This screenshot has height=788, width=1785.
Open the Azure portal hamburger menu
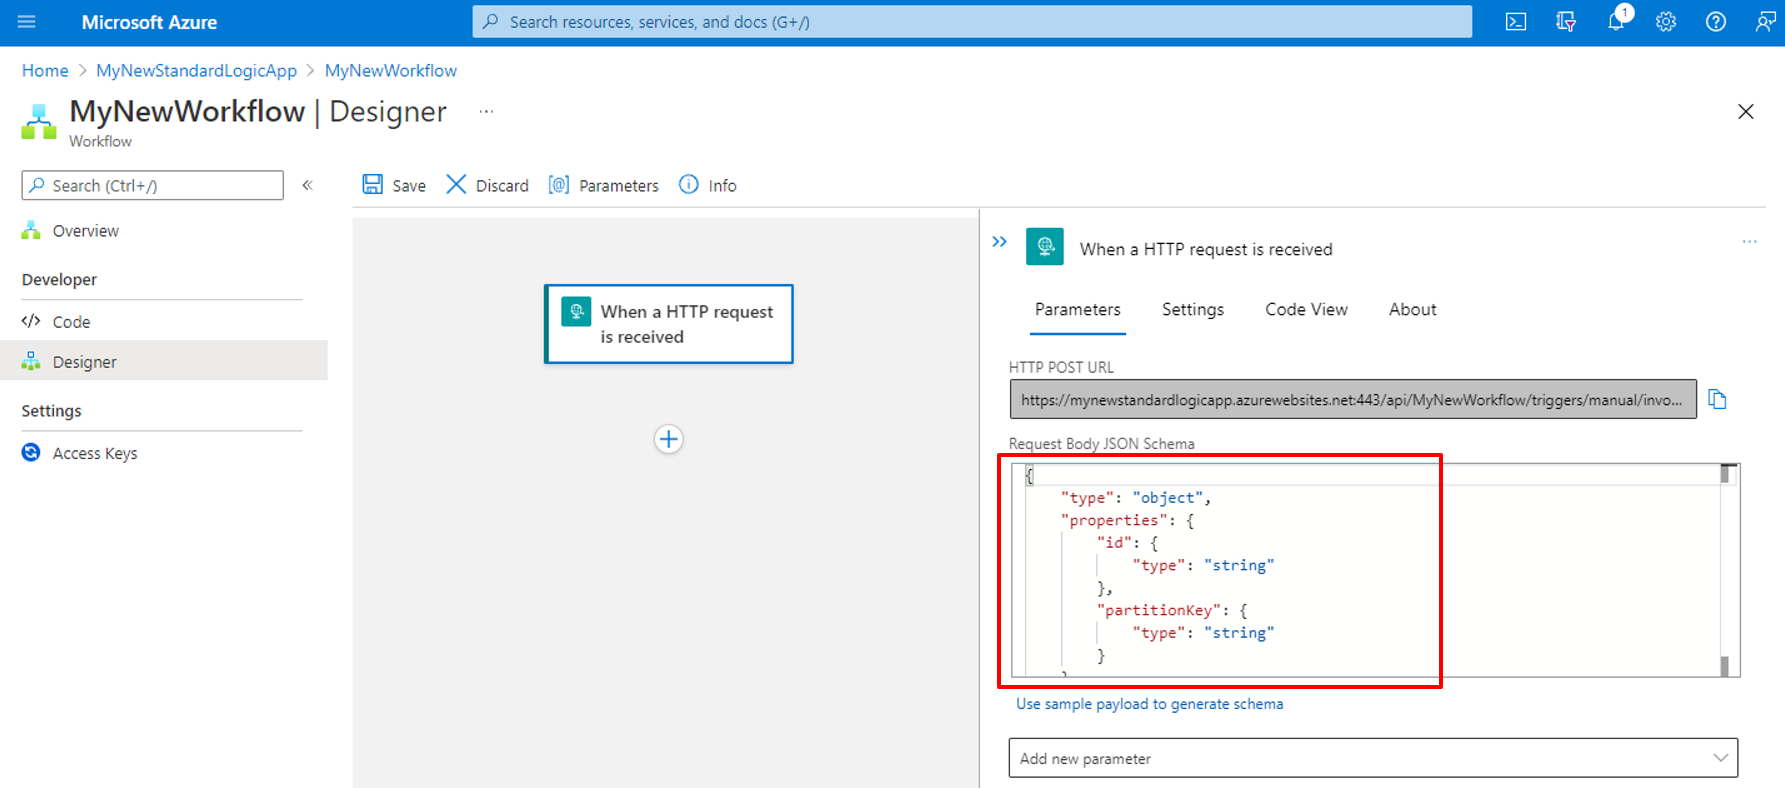(x=27, y=22)
